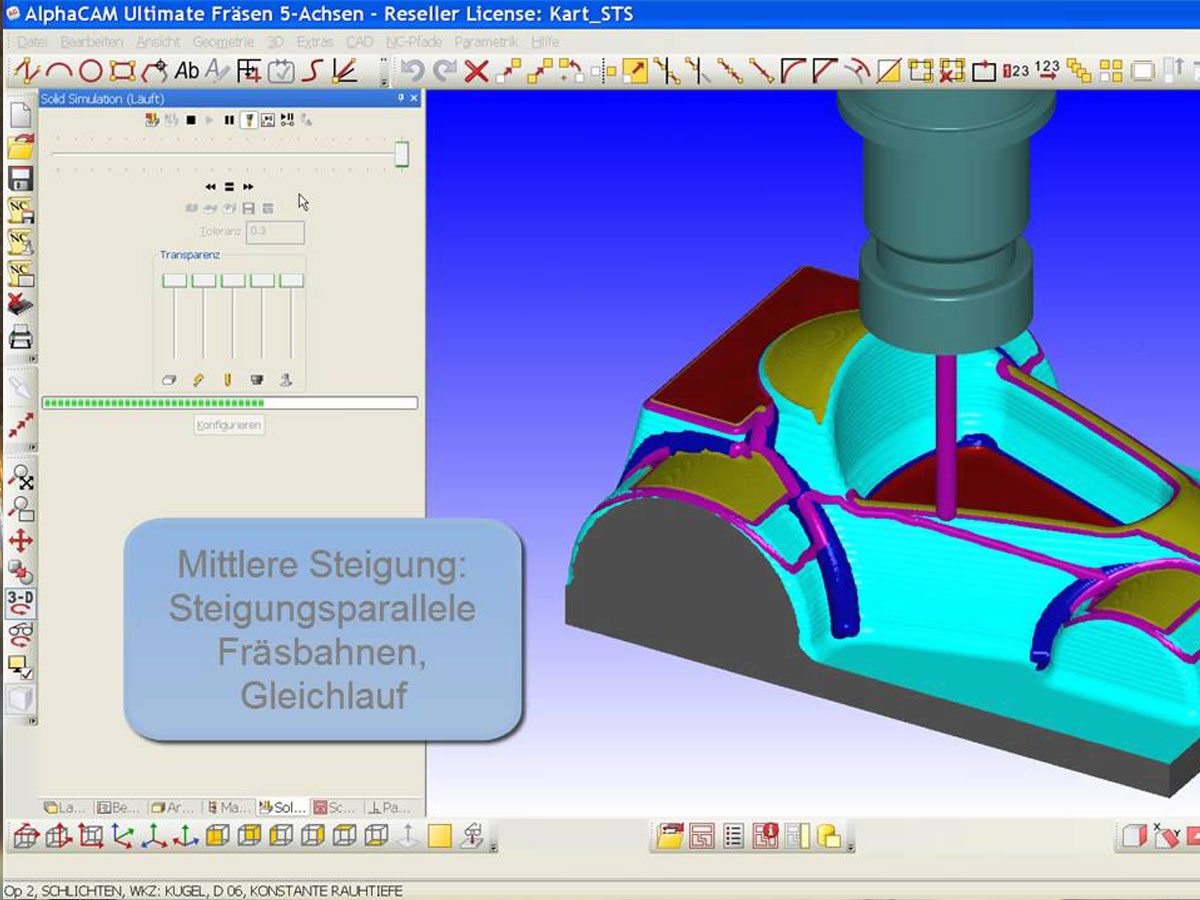Click the angled lines icon in top toolbar
This screenshot has width=1200, height=900.
click(x=345, y=71)
